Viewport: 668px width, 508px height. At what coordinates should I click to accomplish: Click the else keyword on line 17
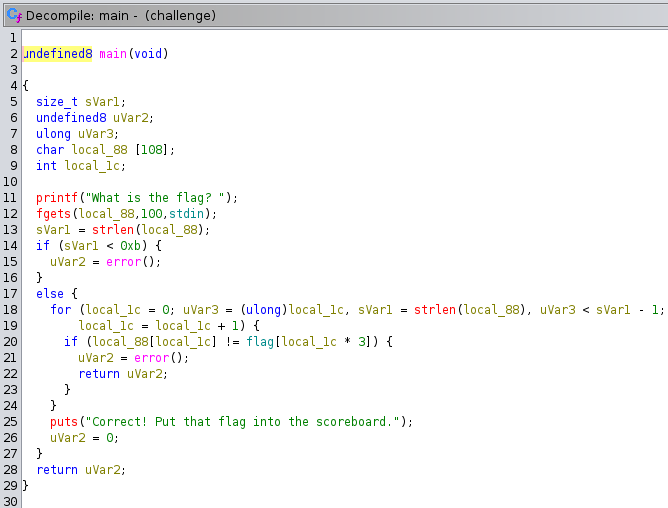point(50,293)
